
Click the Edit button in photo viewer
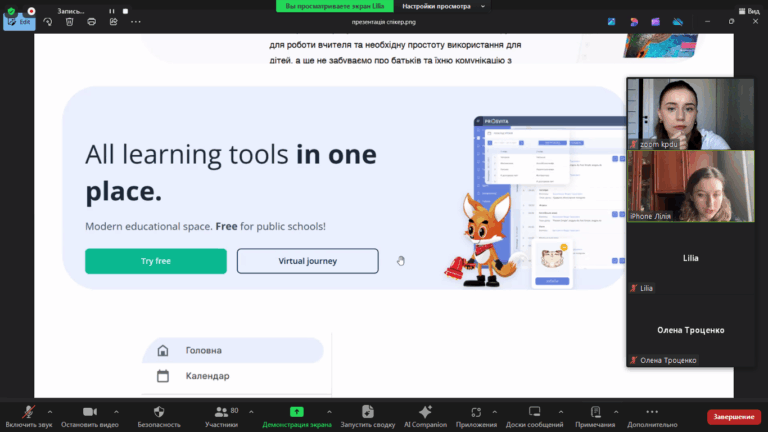click(x=19, y=22)
